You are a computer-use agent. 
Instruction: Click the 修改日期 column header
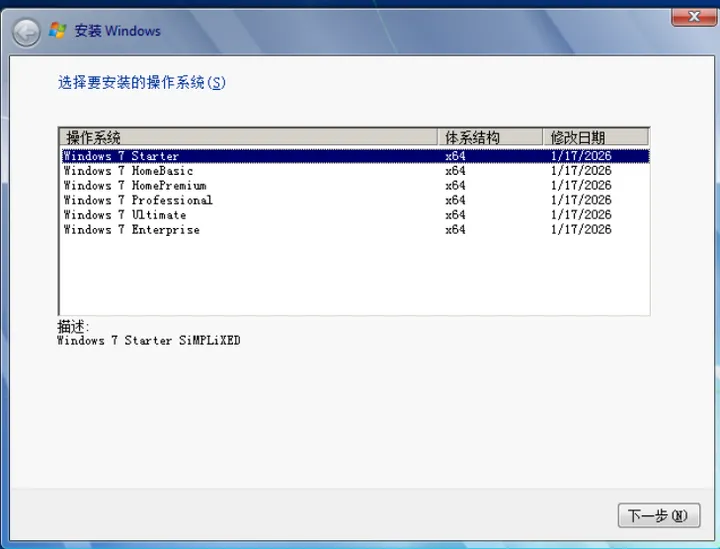[596, 137]
